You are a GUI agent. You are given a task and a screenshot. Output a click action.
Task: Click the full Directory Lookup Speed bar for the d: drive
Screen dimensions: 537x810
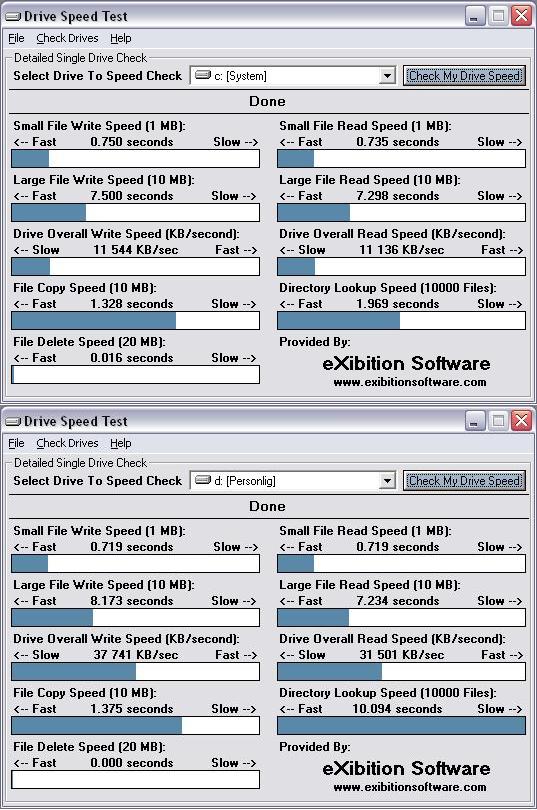401,726
